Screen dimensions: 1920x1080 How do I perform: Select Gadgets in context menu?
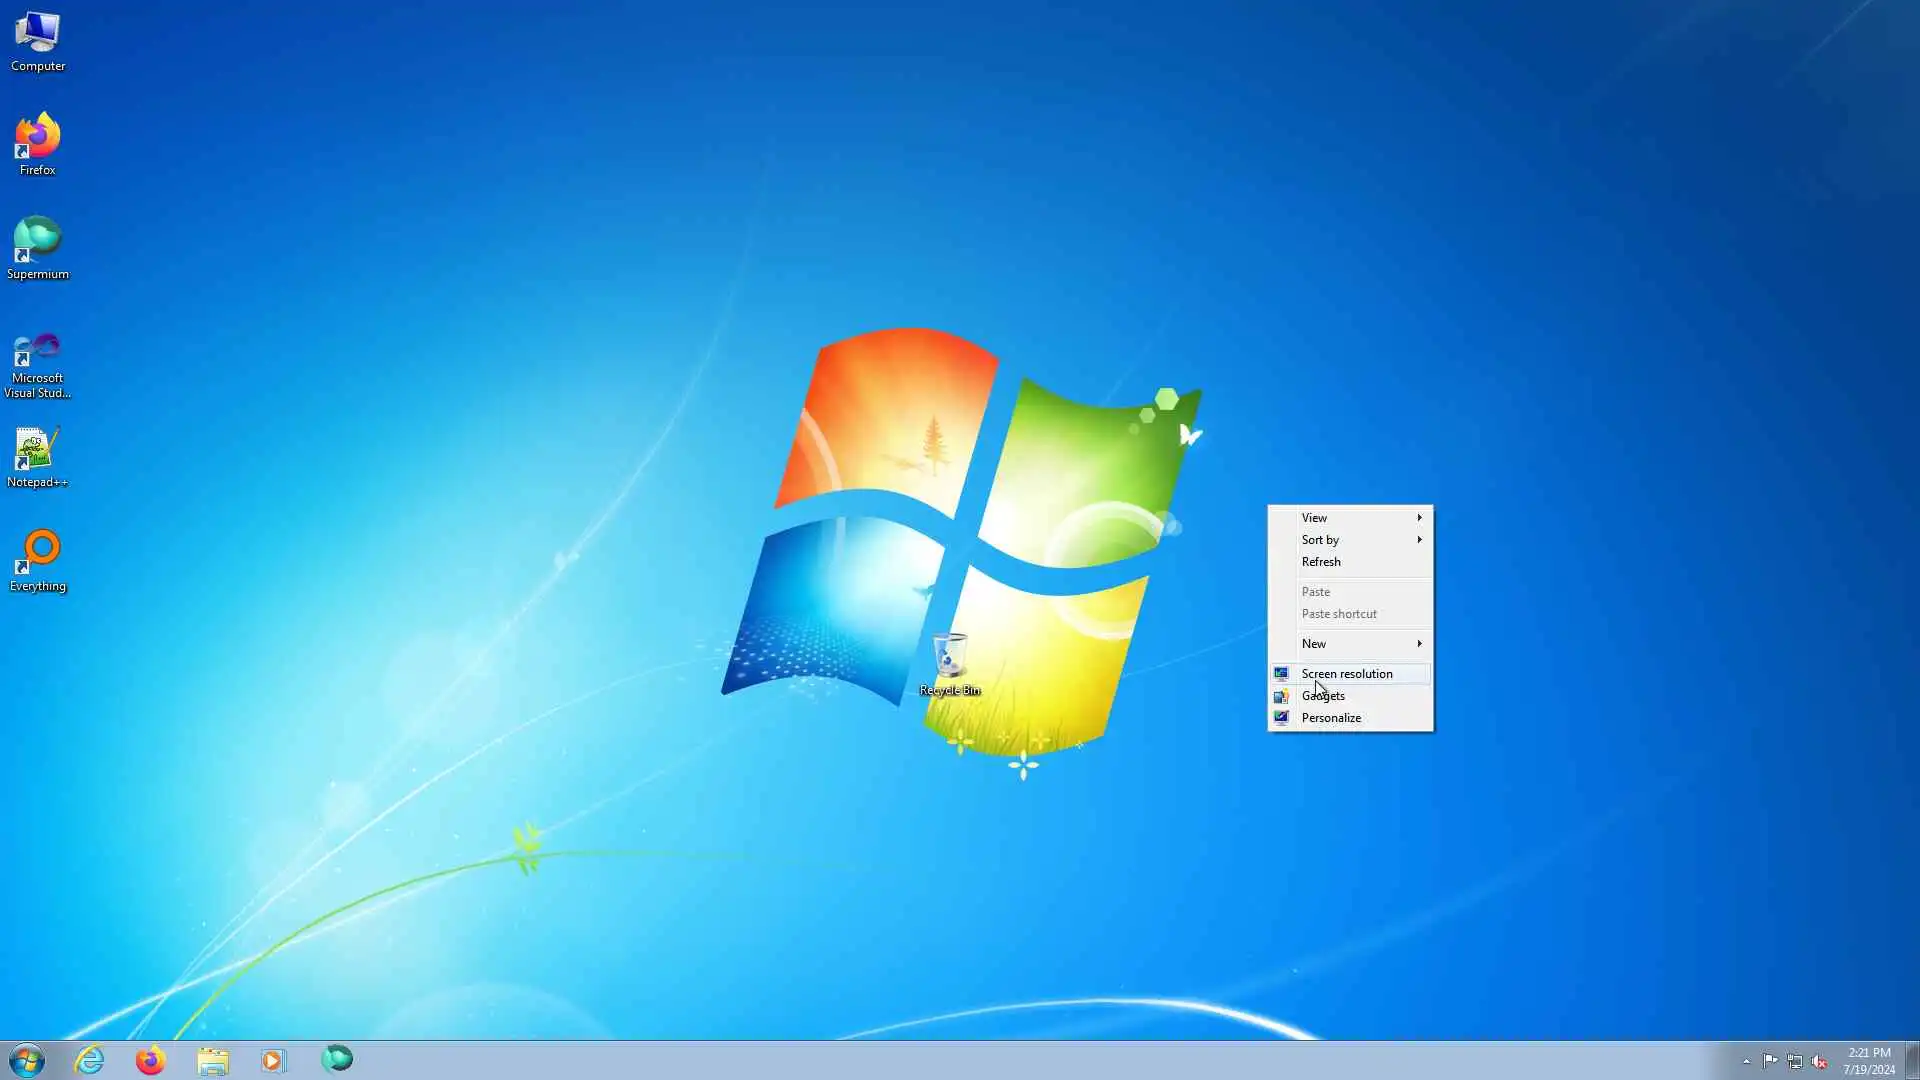click(x=1323, y=696)
